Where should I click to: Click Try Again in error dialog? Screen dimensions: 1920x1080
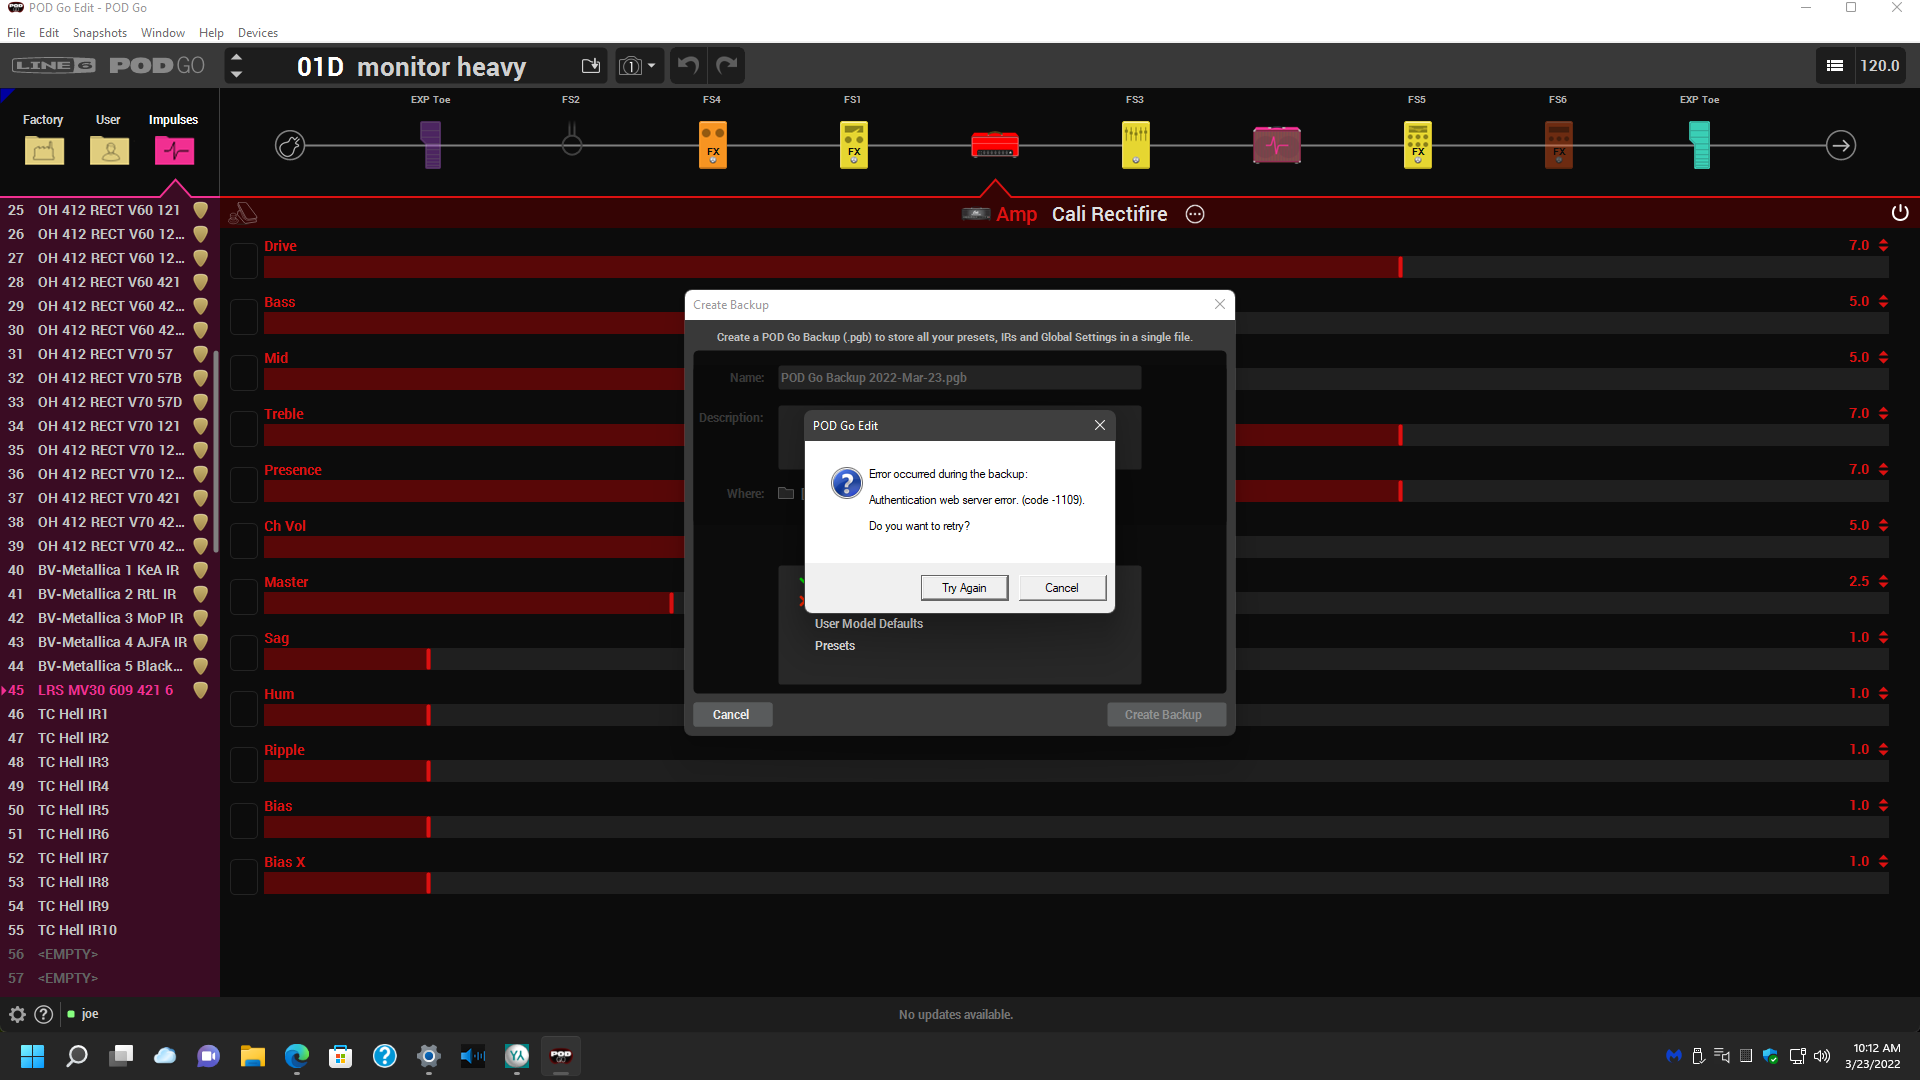click(x=963, y=588)
